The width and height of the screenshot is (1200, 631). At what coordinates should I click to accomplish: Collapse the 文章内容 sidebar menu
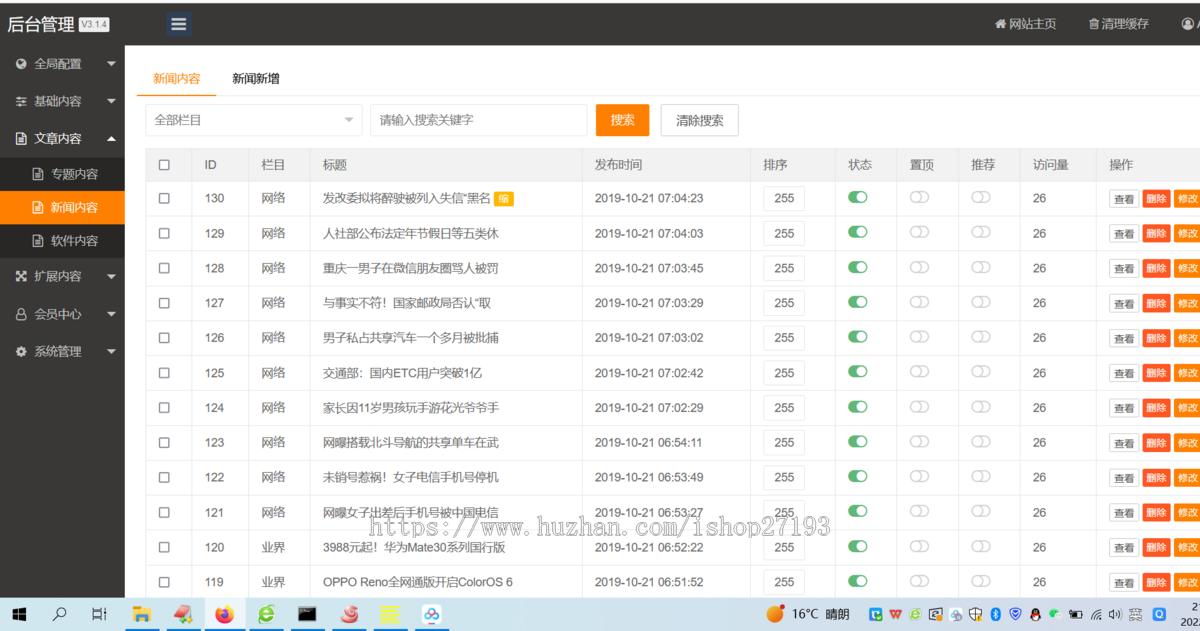pyautogui.click(x=62, y=138)
